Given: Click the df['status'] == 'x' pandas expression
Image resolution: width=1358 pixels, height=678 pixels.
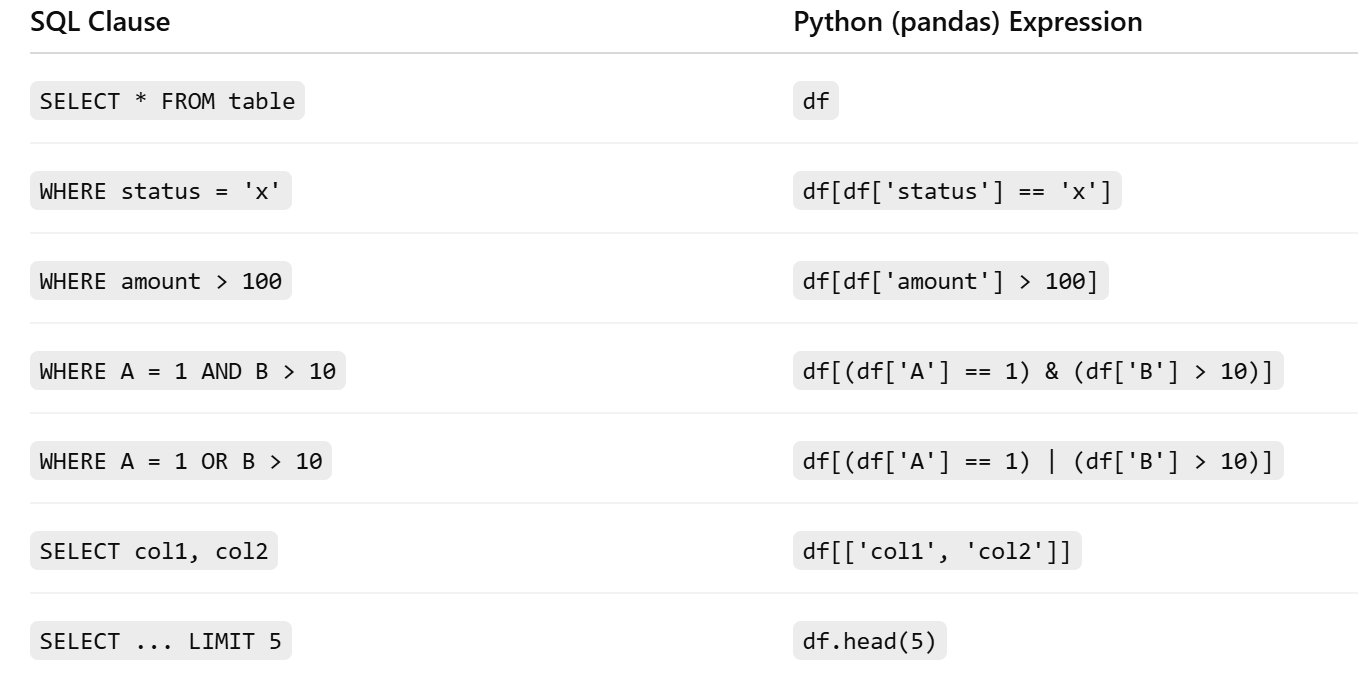Looking at the screenshot, I should tap(957, 191).
